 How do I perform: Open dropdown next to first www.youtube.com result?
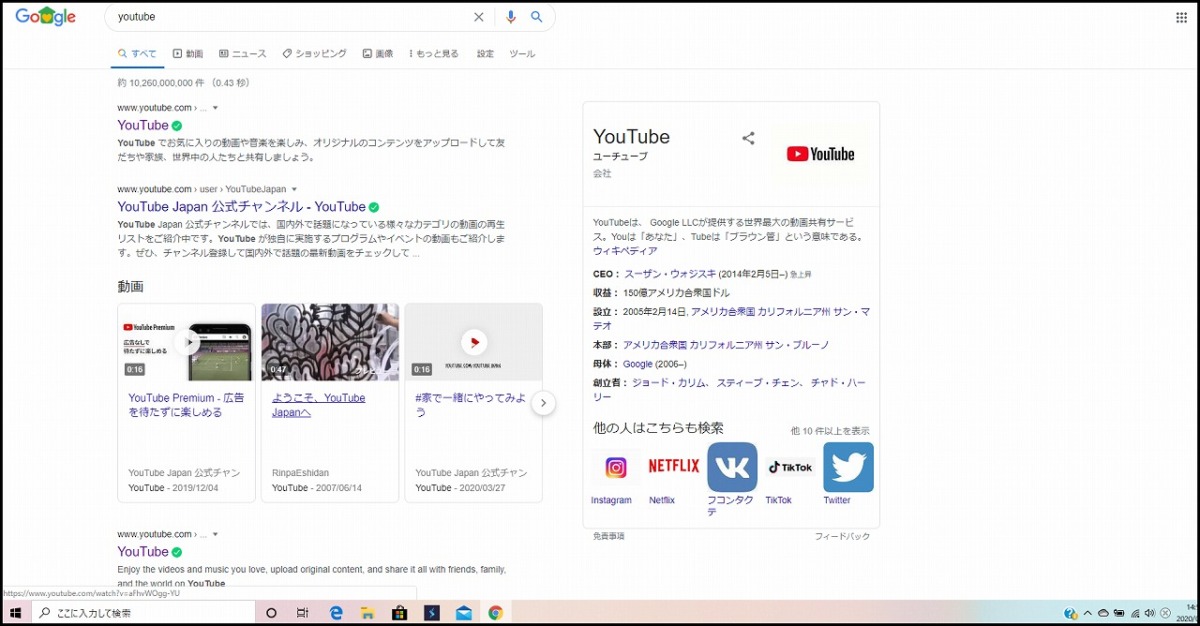point(215,108)
